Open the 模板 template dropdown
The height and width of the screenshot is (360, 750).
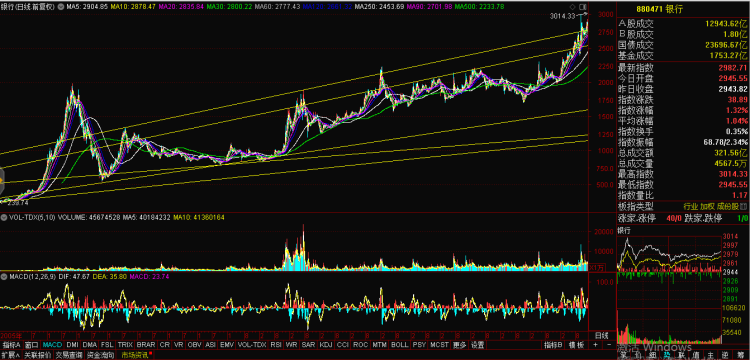point(577,345)
